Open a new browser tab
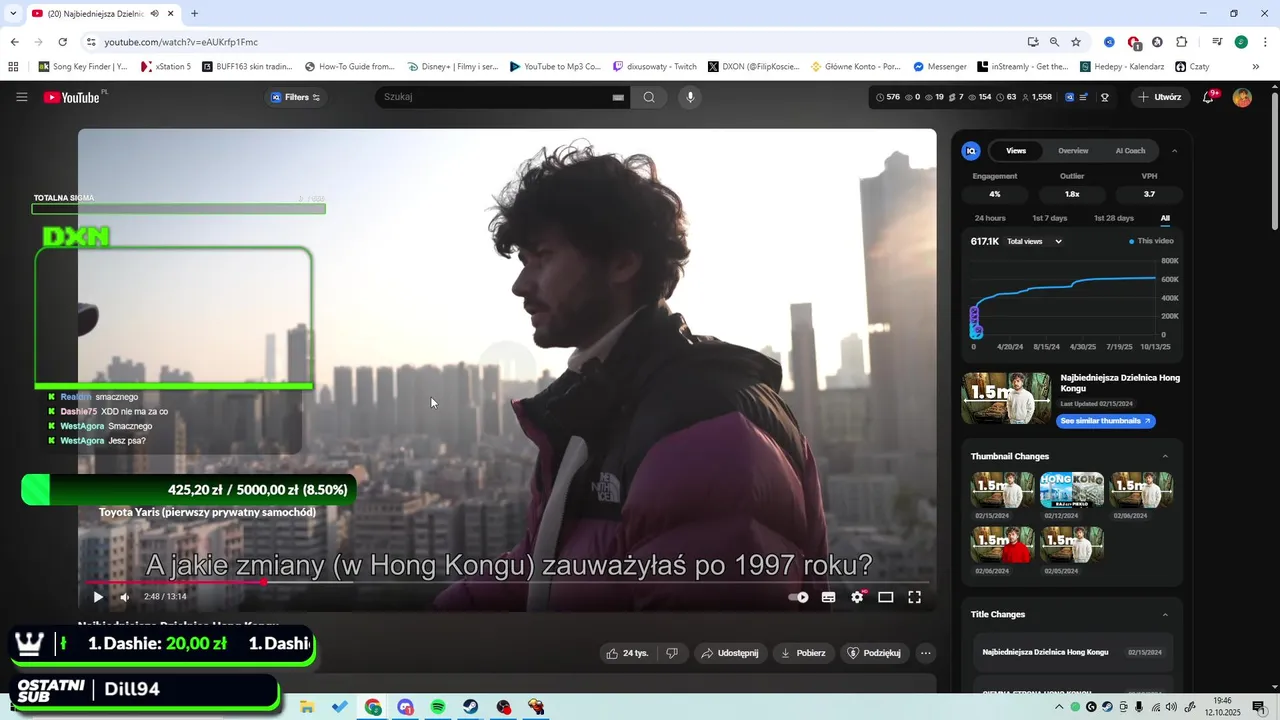Viewport: 1280px width, 720px height. pyautogui.click(x=194, y=13)
